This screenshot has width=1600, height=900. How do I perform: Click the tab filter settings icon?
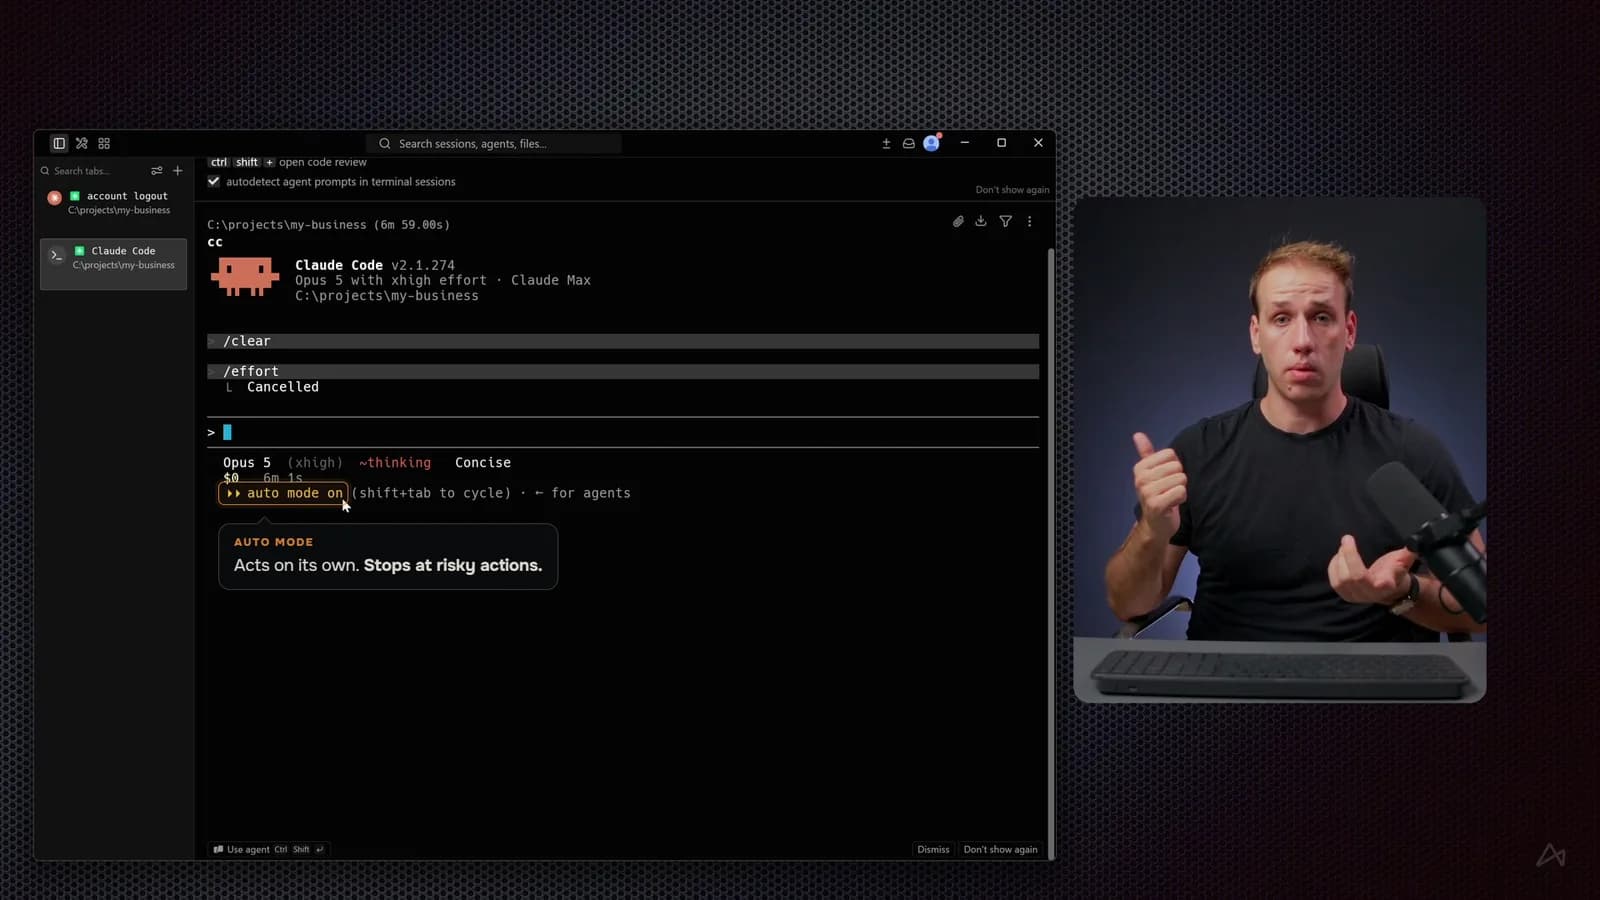click(157, 171)
